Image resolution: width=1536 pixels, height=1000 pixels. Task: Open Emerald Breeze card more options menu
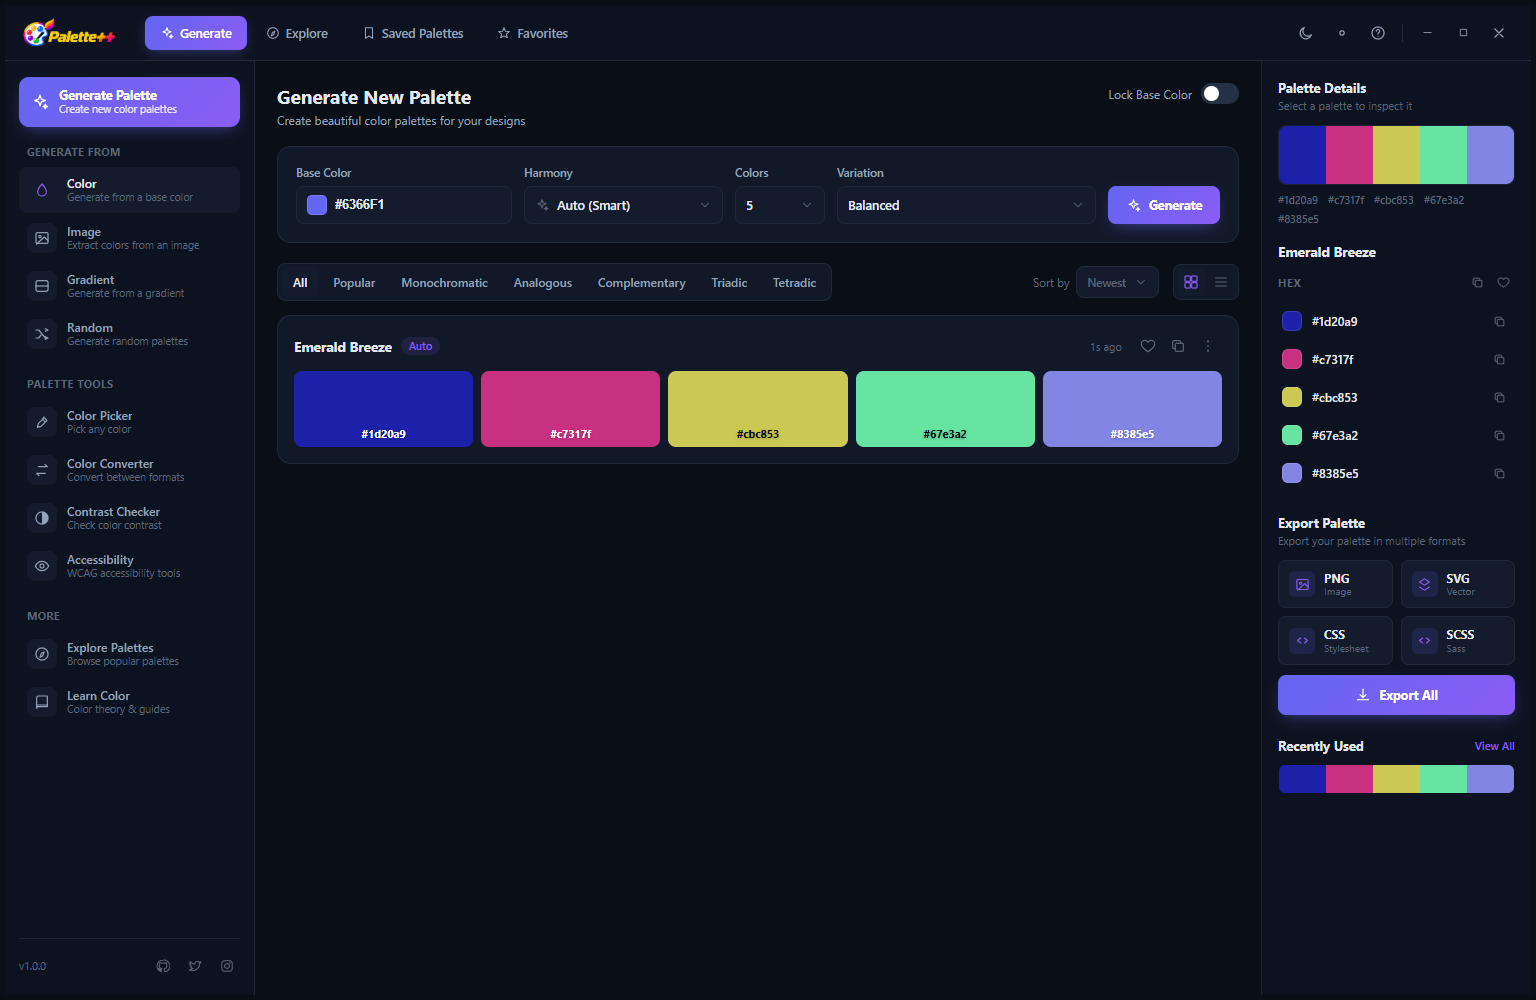click(1208, 346)
